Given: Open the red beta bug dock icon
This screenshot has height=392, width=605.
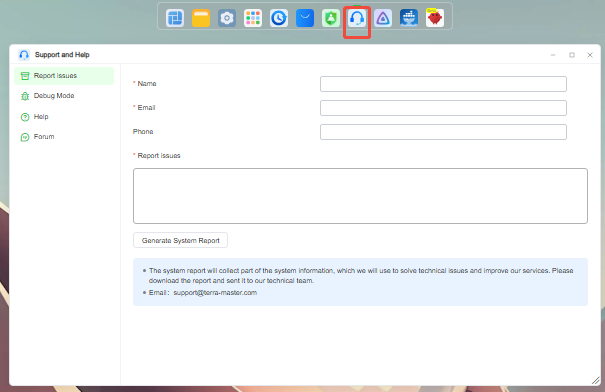Looking at the screenshot, I should [x=435, y=18].
